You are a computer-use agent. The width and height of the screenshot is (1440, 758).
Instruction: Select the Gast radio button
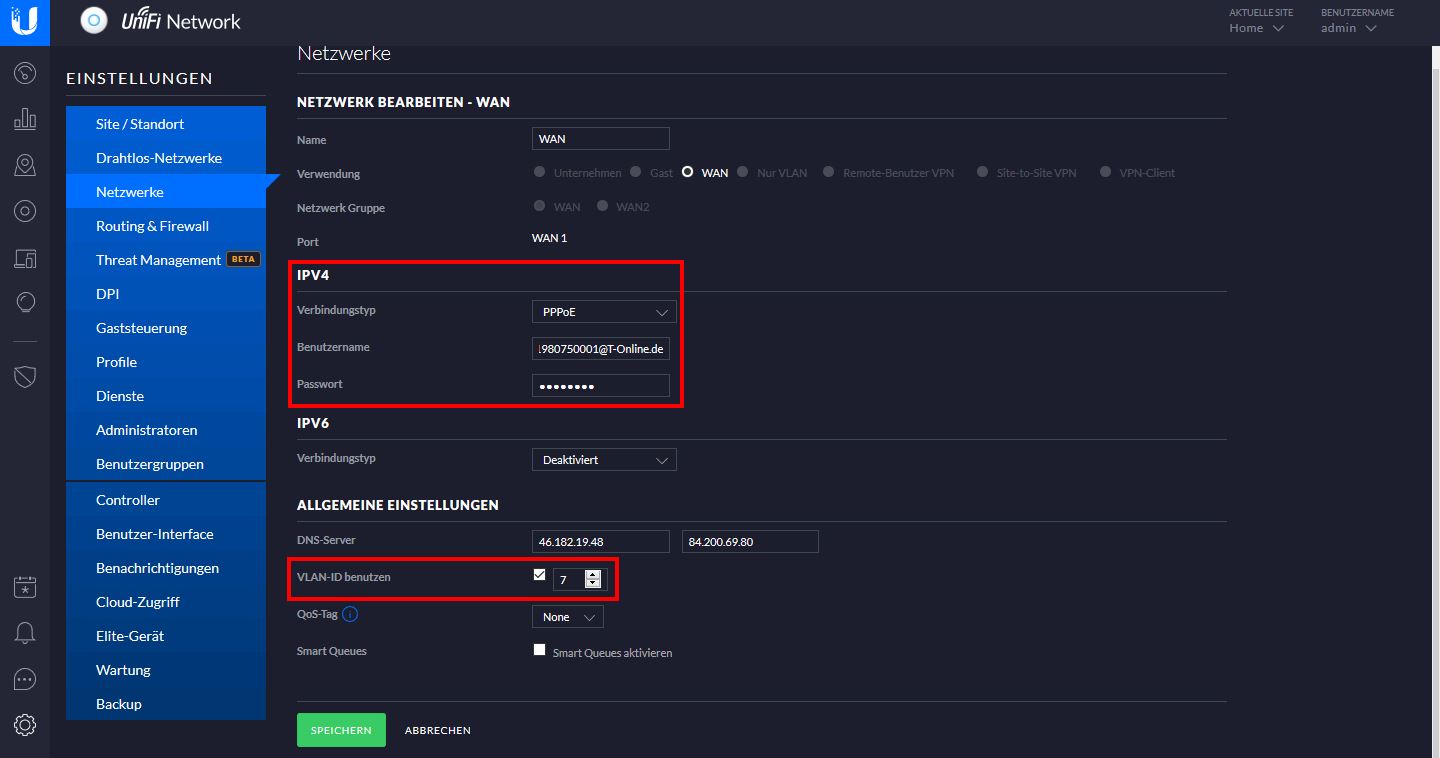click(635, 172)
